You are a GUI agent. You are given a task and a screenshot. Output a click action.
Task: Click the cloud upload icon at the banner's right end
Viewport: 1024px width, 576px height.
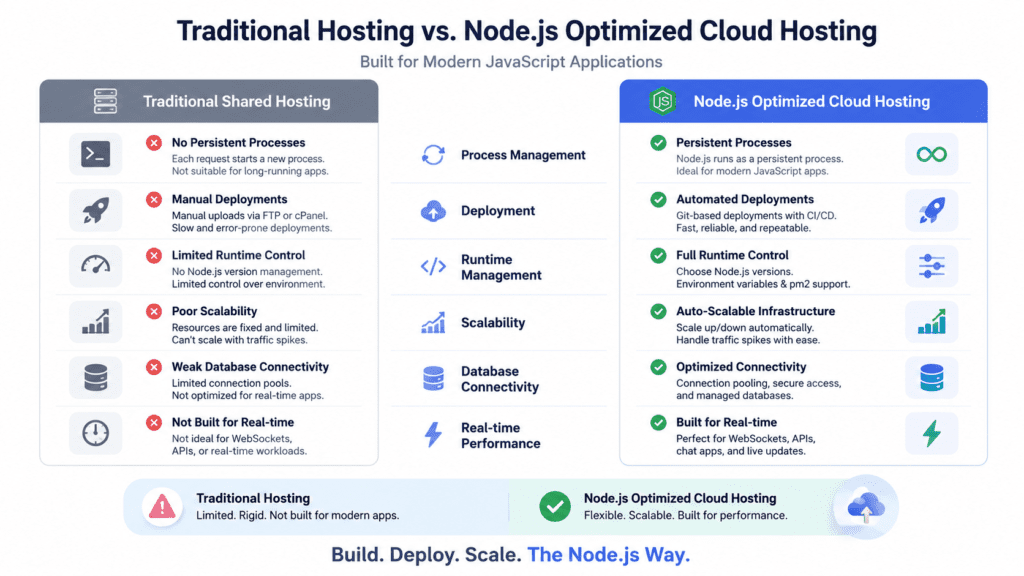(x=865, y=507)
